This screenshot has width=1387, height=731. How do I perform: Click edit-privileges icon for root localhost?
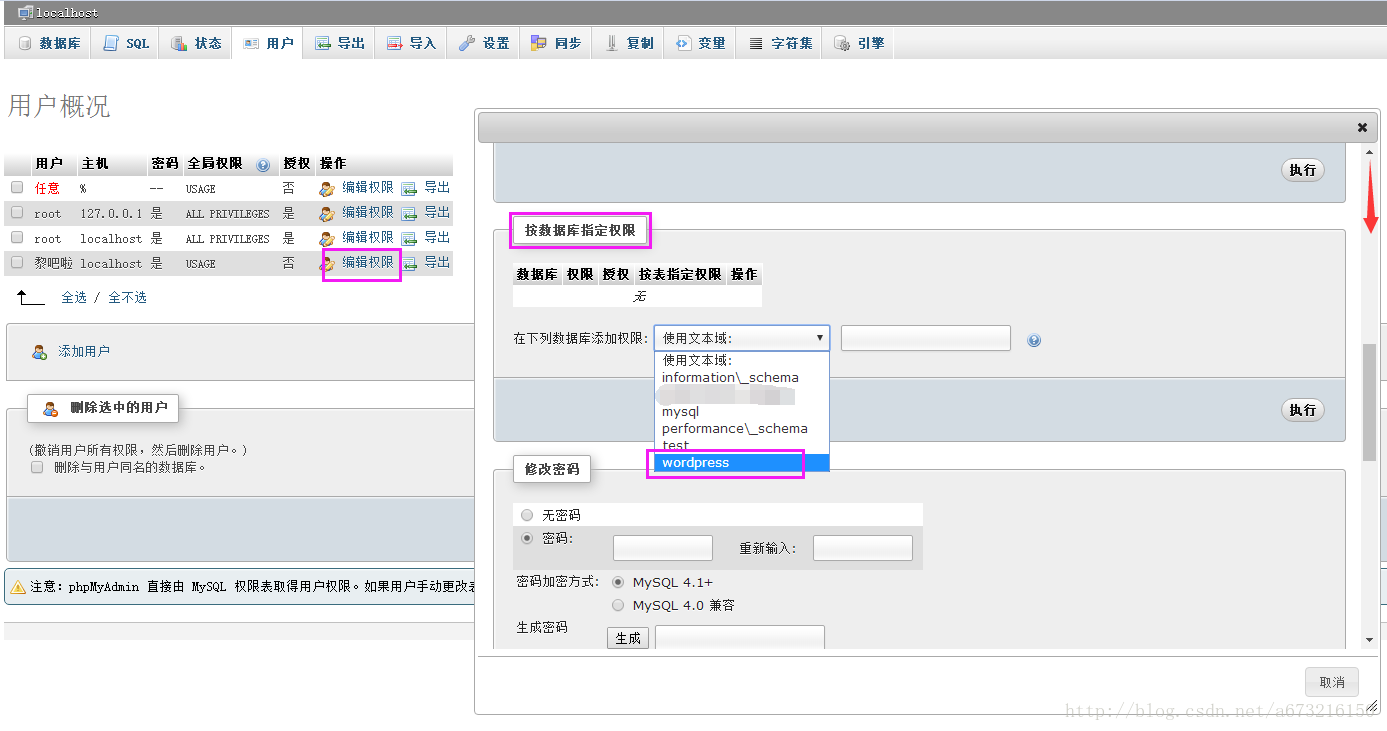coord(327,238)
